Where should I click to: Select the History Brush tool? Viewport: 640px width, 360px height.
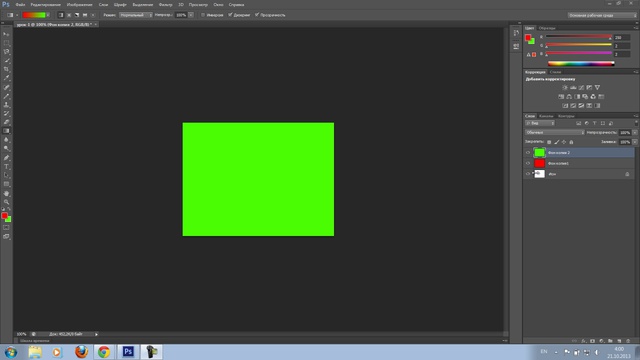tap(6, 113)
